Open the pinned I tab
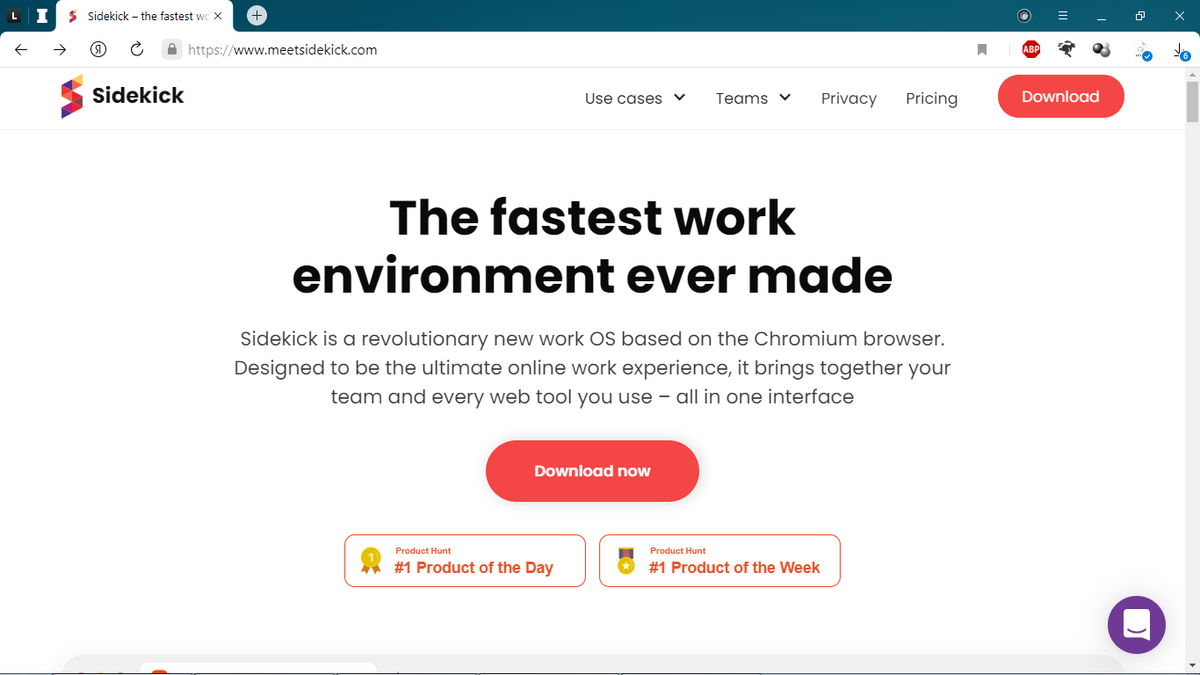The height and width of the screenshot is (675, 1200). [x=40, y=16]
